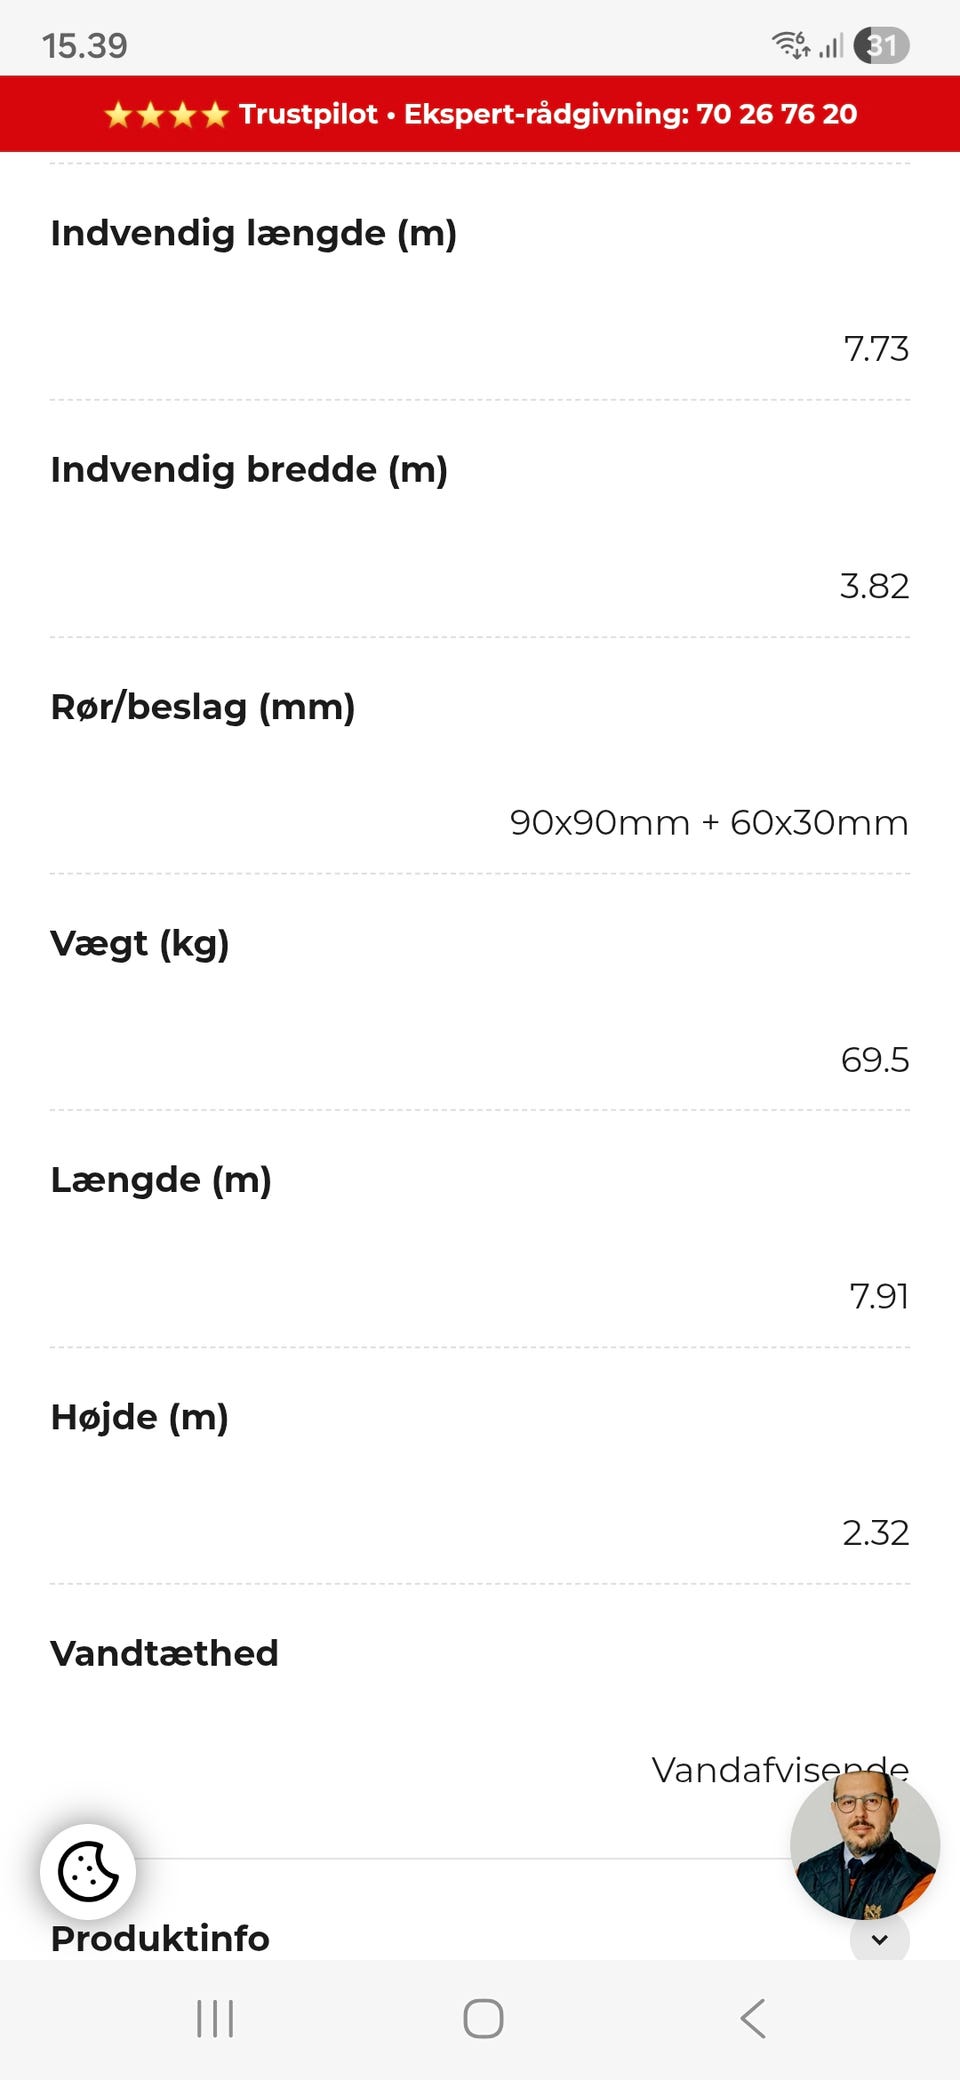Screen dimensions: 960x2080
Task: Tap the Android back navigation button
Action: (753, 2018)
